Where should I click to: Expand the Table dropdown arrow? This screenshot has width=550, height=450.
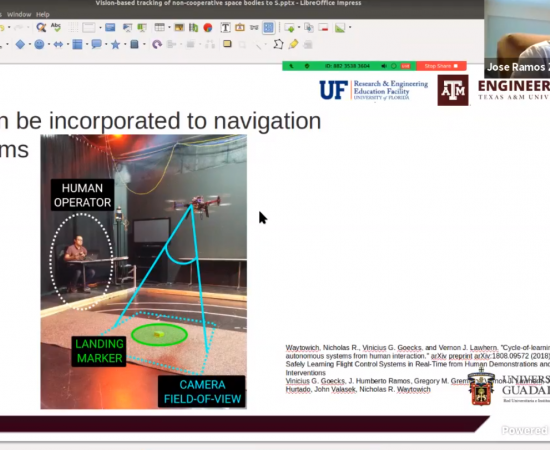point(169,27)
